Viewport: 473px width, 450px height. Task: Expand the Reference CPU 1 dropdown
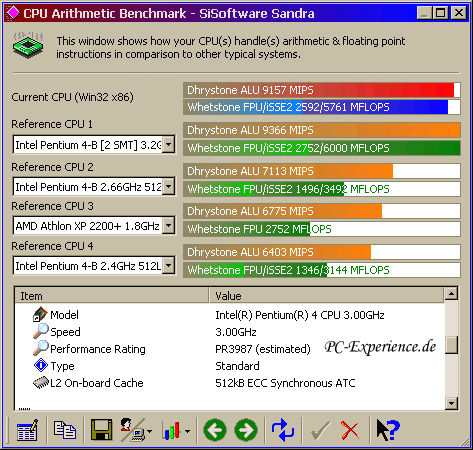(169, 145)
